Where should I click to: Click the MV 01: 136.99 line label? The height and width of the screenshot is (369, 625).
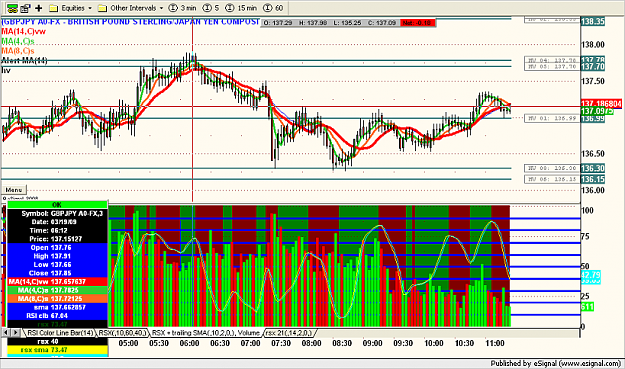[552, 118]
